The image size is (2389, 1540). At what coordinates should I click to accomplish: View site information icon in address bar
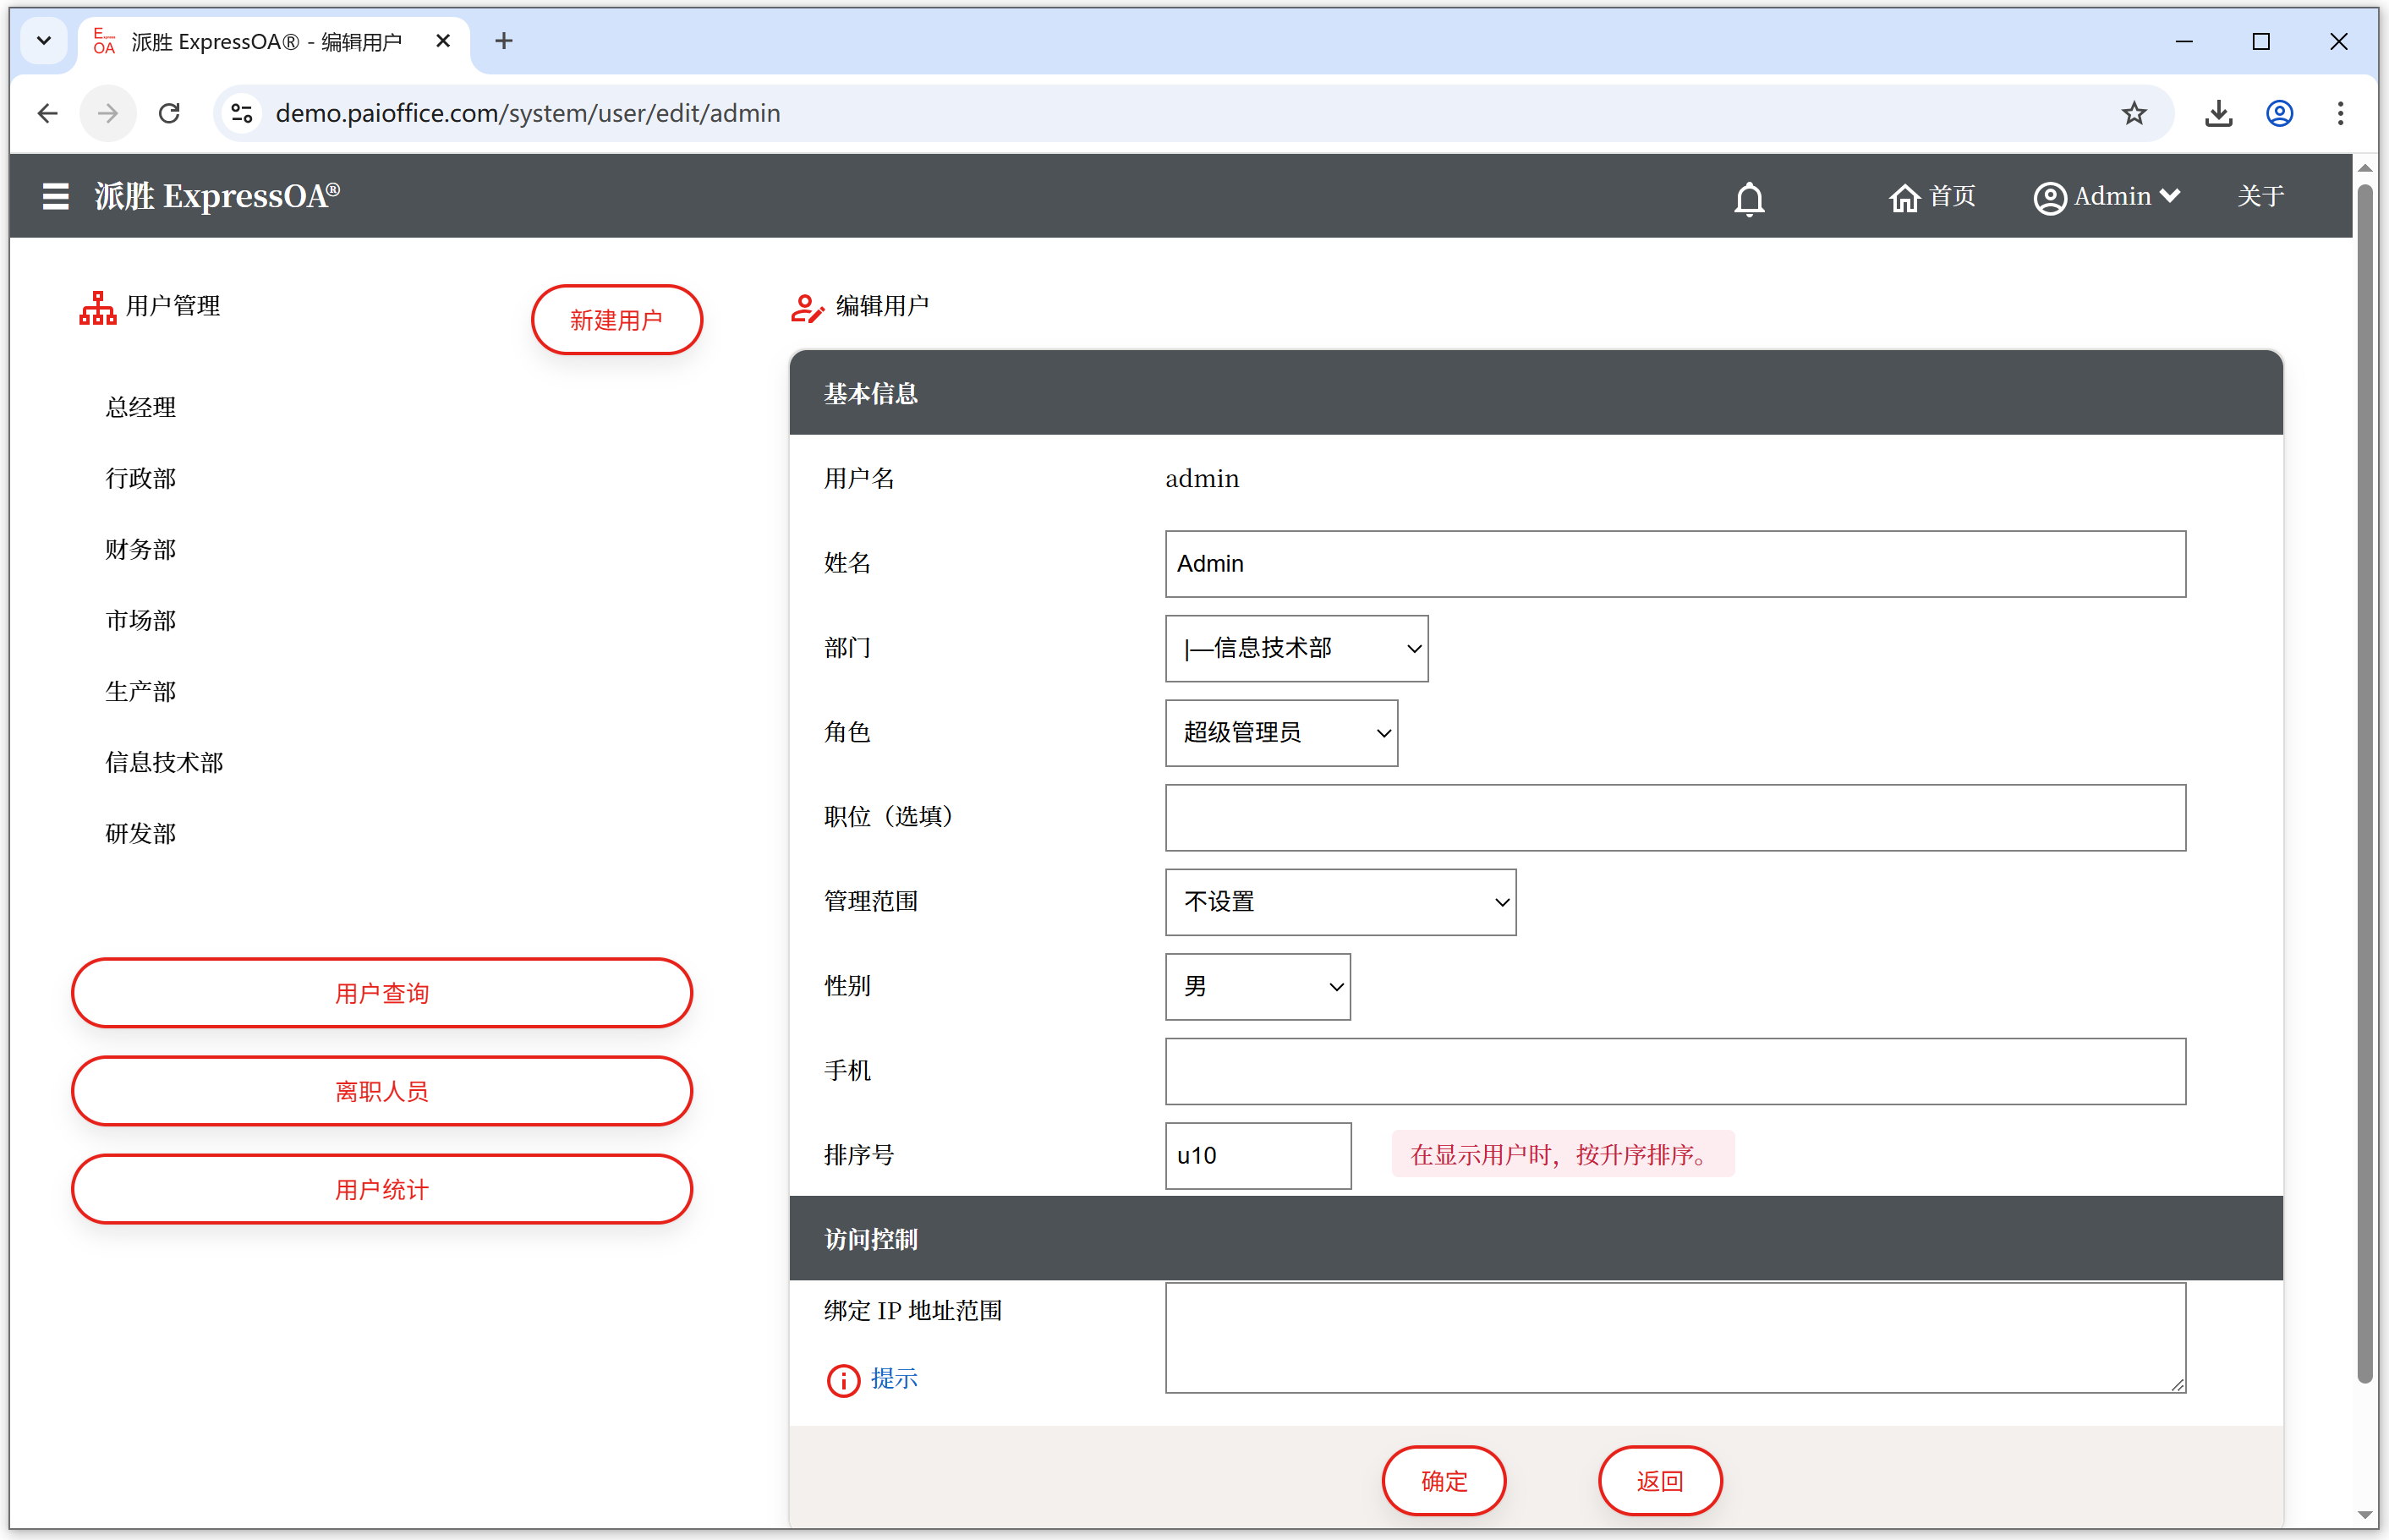[x=242, y=113]
